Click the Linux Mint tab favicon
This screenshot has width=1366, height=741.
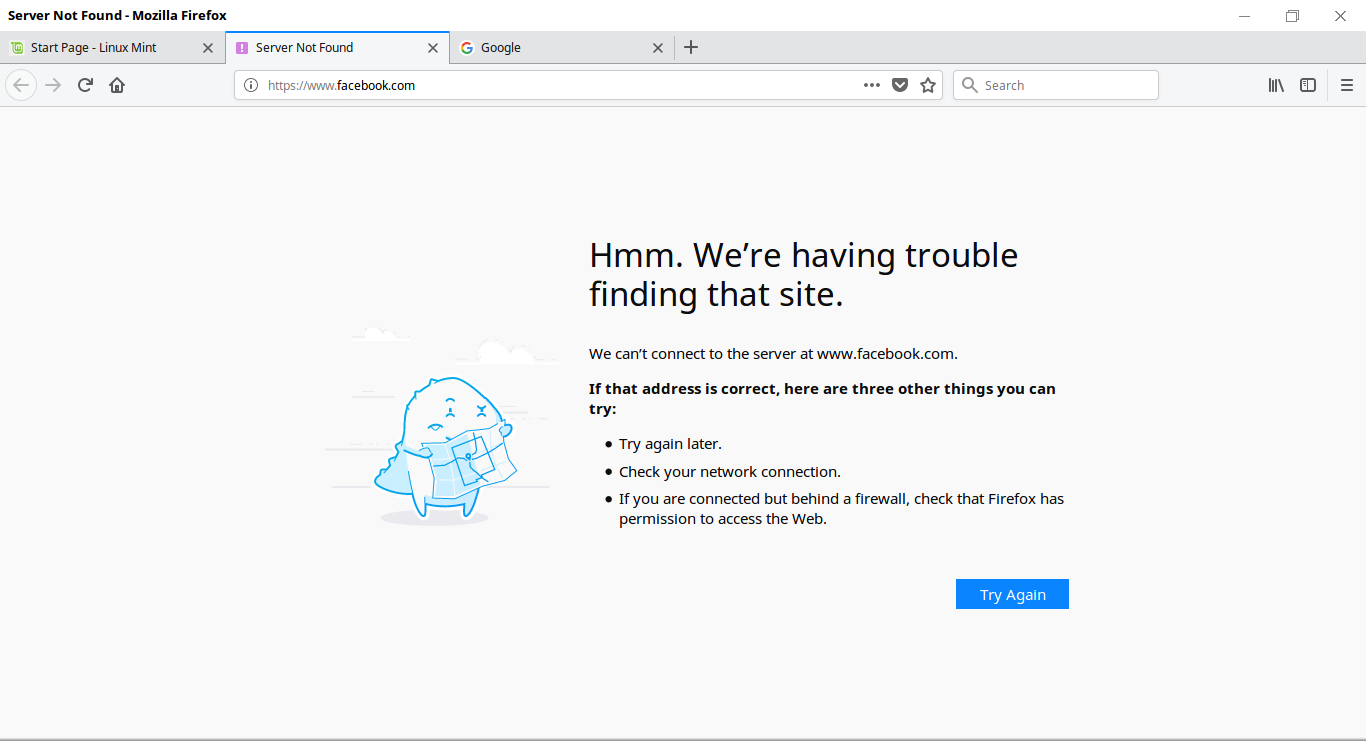coord(17,47)
